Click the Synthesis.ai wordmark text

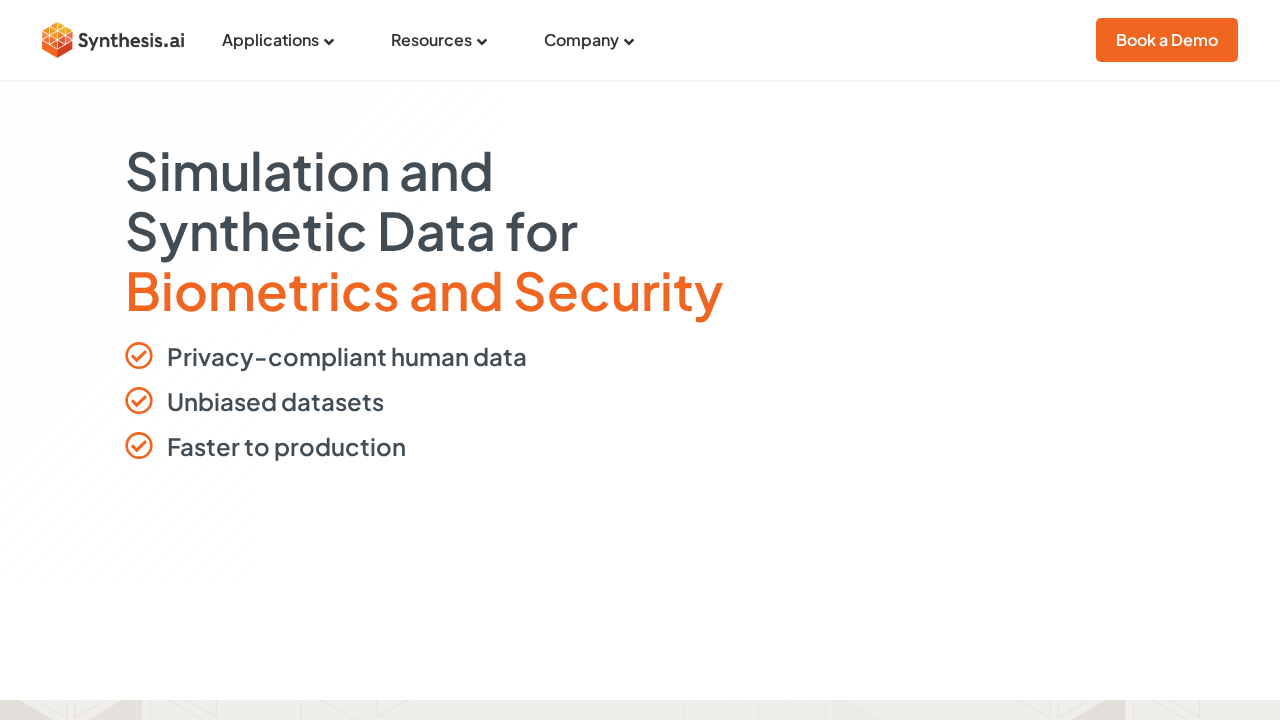click(x=130, y=41)
